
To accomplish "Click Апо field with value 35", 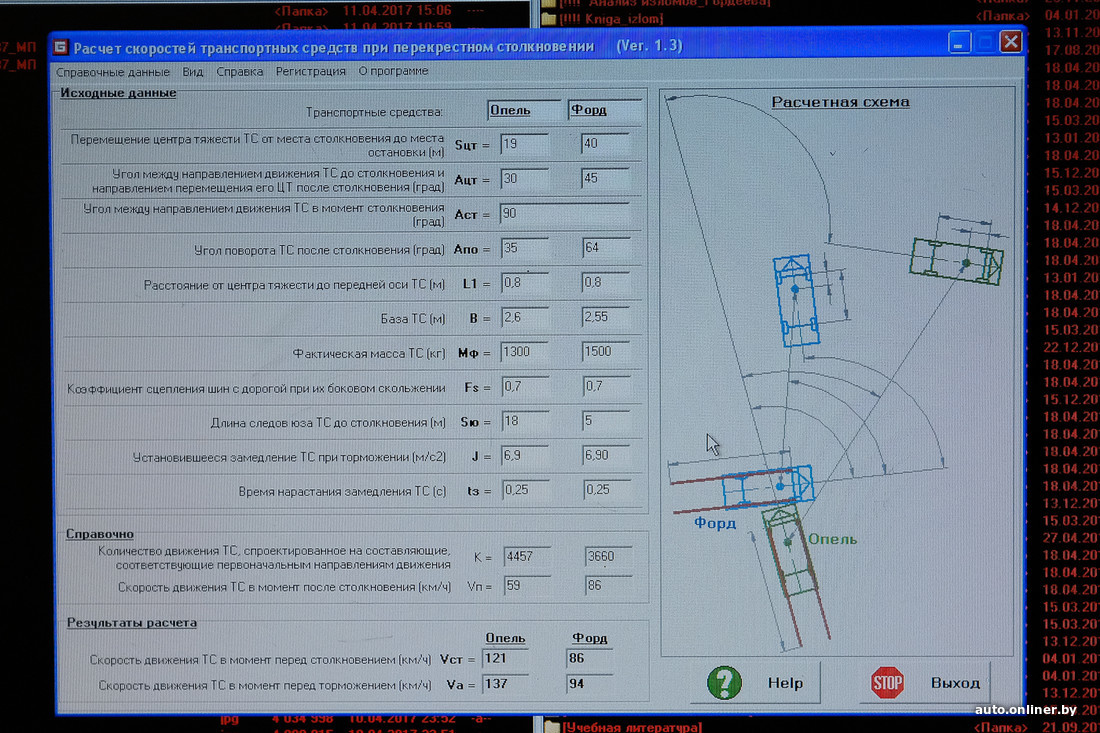I will (x=525, y=248).
